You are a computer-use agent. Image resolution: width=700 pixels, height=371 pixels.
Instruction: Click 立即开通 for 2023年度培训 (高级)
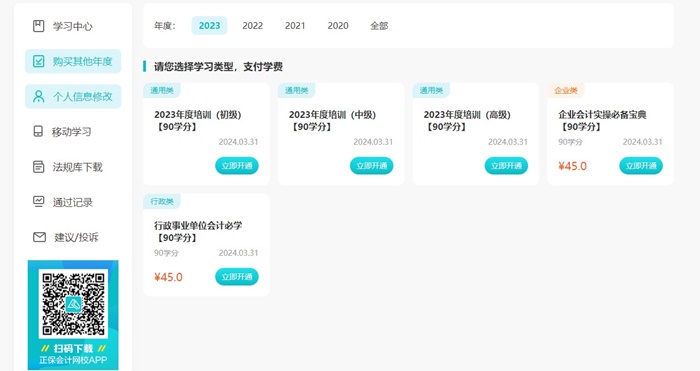(x=506, y=166)
